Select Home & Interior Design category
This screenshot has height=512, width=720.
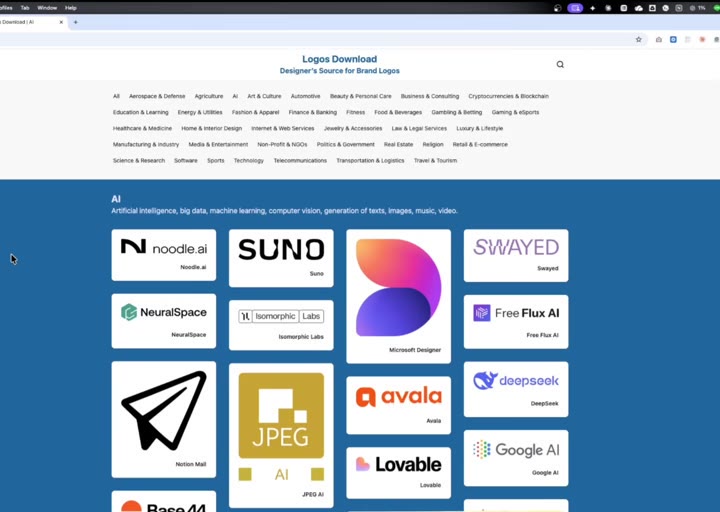click(211, 129)
